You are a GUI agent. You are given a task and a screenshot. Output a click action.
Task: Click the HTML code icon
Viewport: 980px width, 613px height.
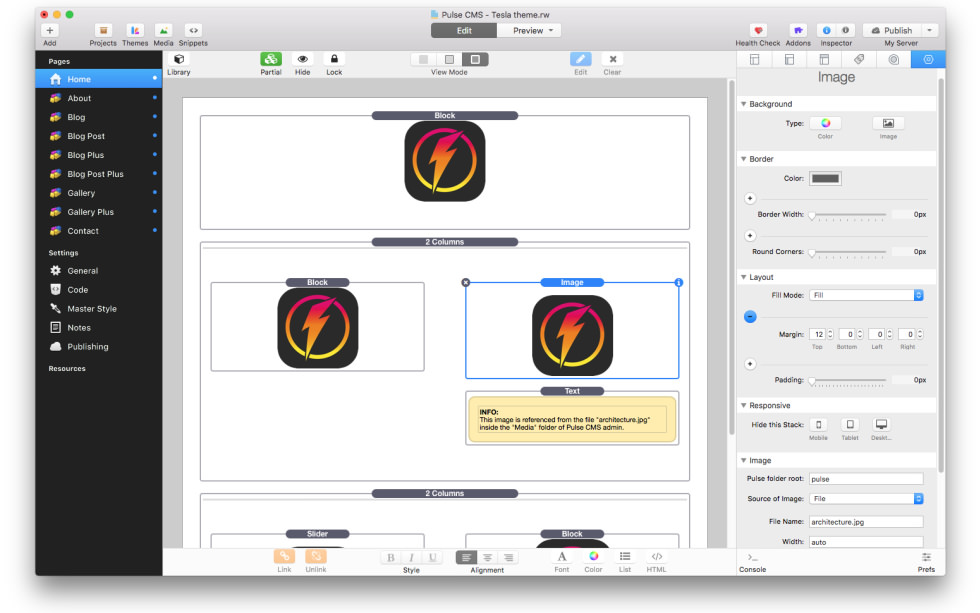pos(656,556)
